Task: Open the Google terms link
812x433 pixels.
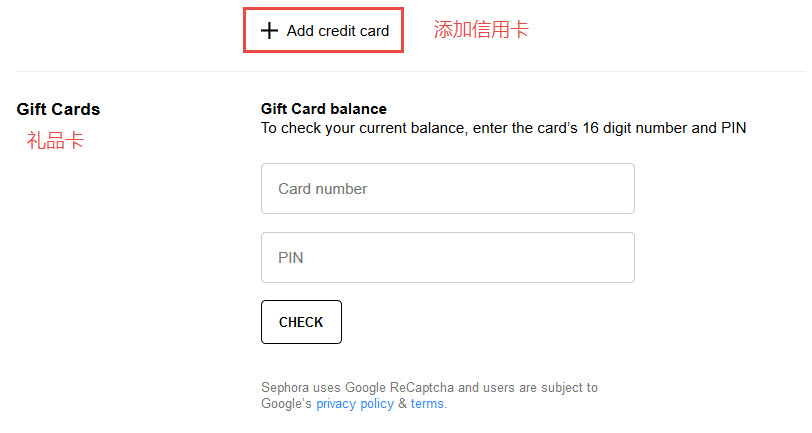Action: click(x=427, y=403)
